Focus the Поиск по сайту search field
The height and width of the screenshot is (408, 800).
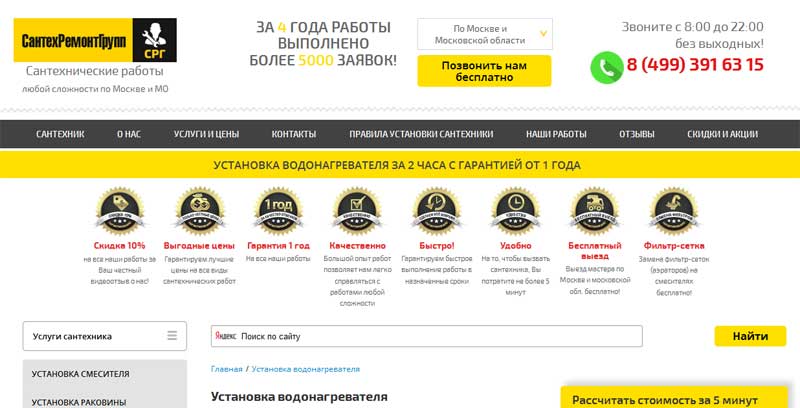tap(427, 336)
